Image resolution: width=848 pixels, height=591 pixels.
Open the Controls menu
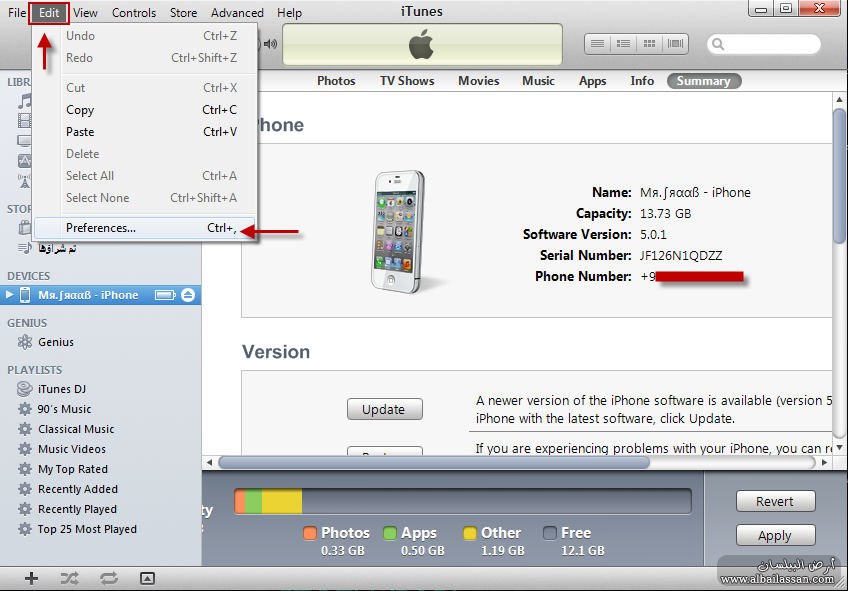[x=134, y=12]
